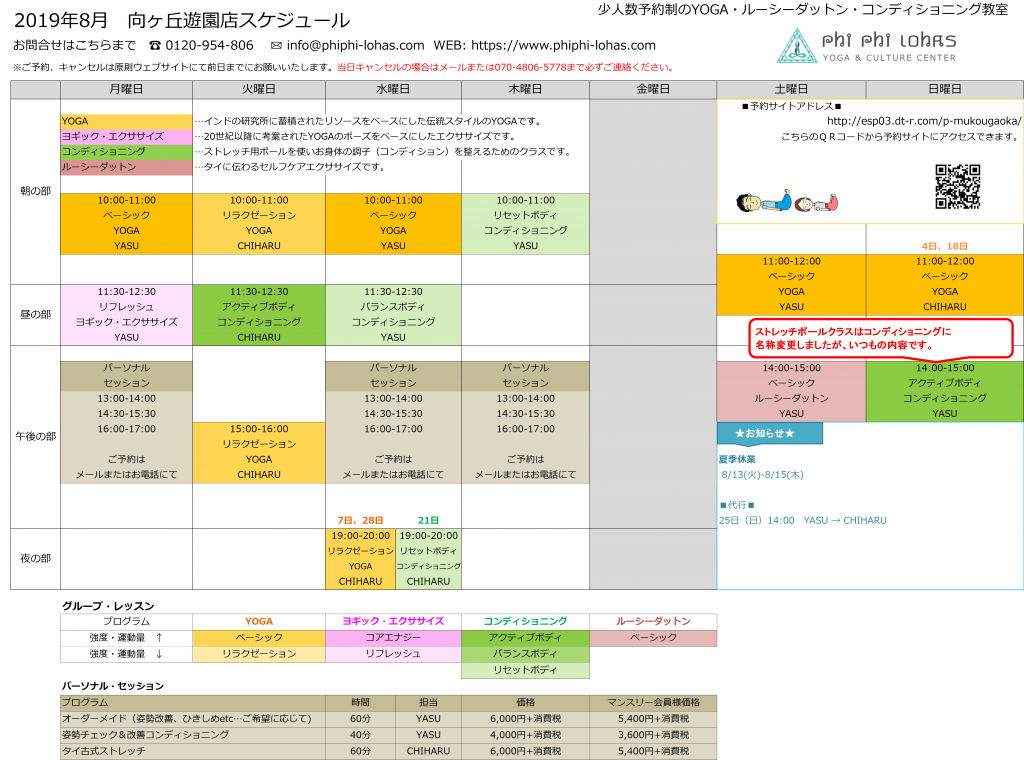The image size is (1024, 760).
Task: Click the QR code for the booking site
Action: coord(957,187)
